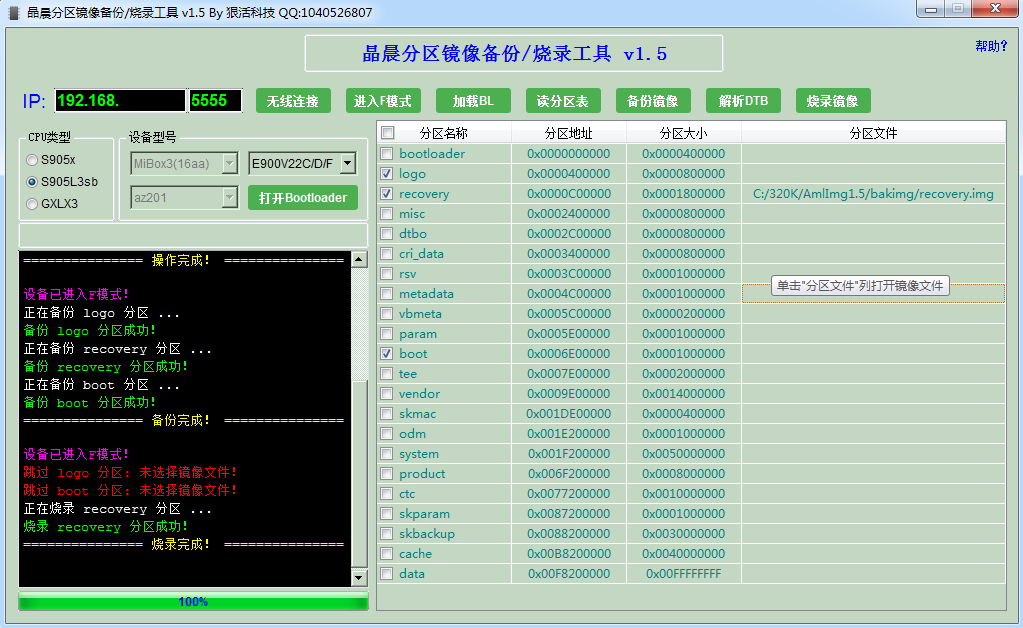Check the vbmeta partition checkbox
Screen dimensions: 1023x628
pyautogui.click(x=387, y=314)
